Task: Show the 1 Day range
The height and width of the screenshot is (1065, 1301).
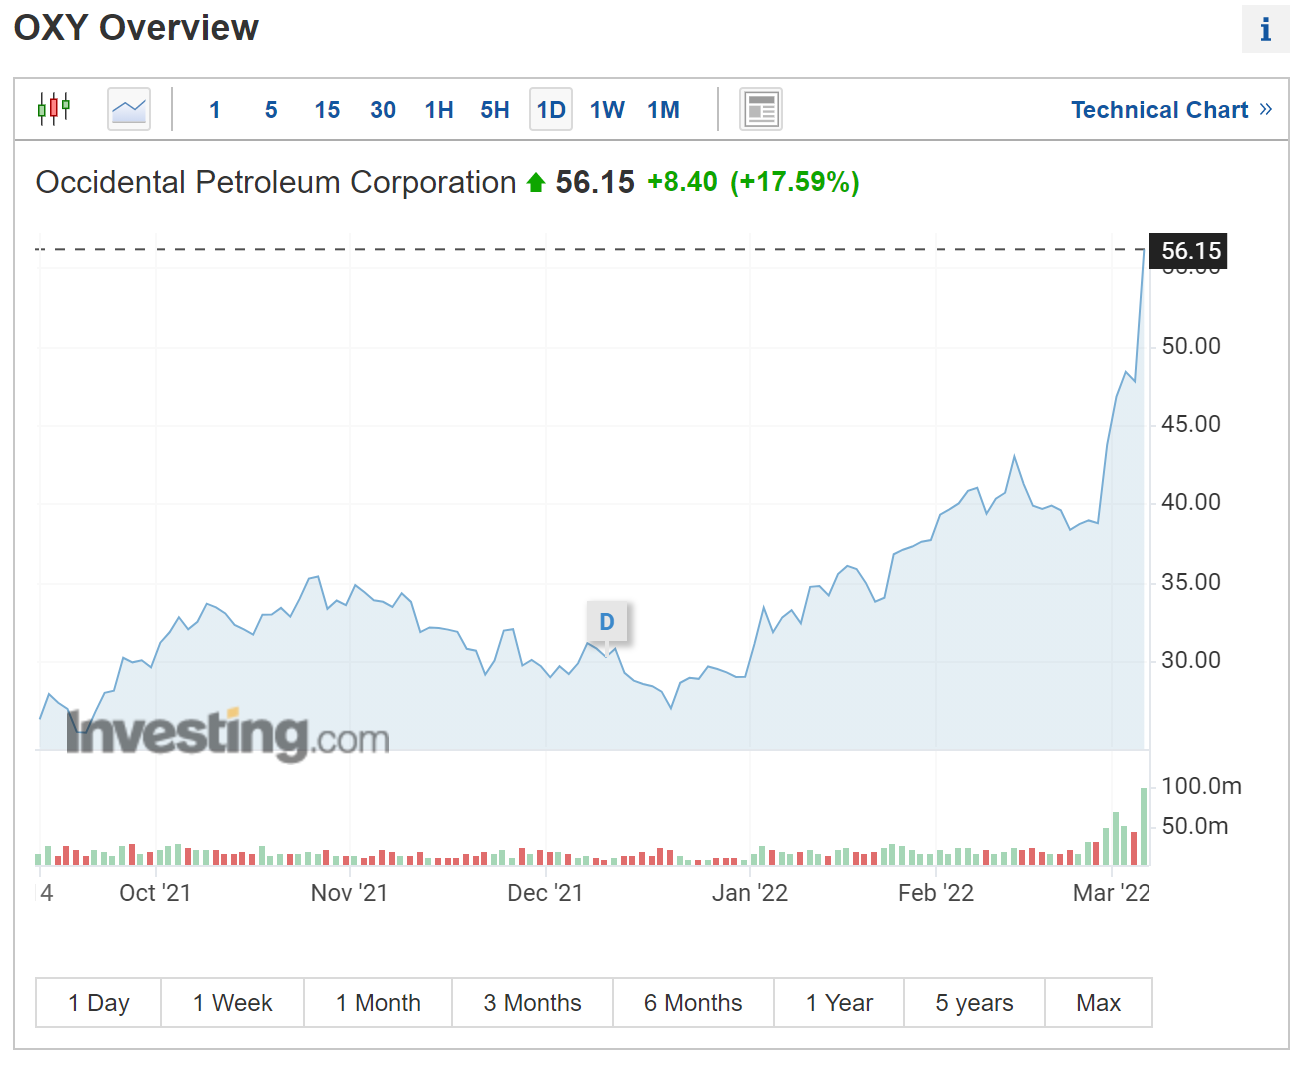Action: 99,1003
